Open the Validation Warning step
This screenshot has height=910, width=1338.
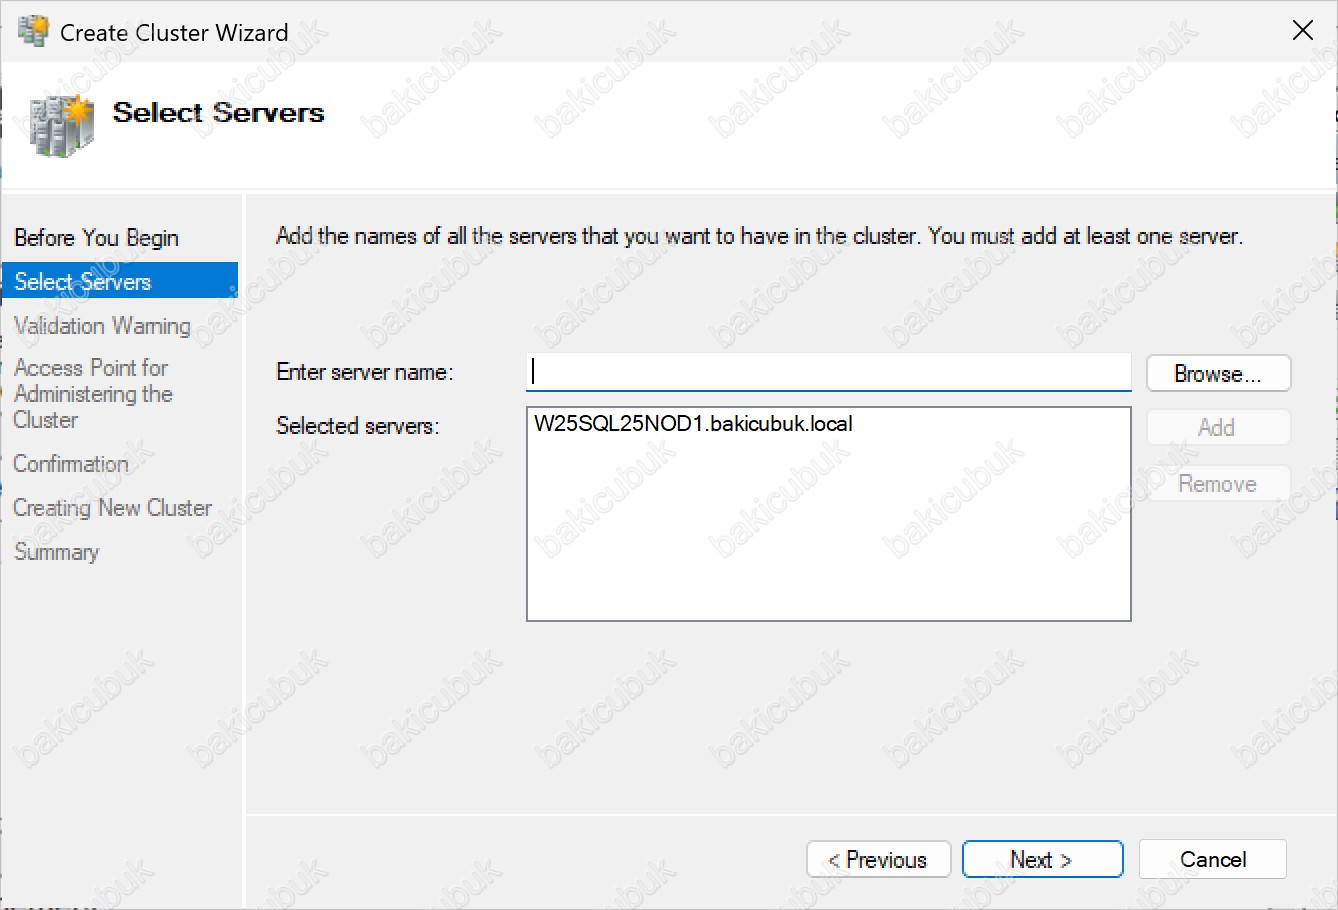[102, 326]
